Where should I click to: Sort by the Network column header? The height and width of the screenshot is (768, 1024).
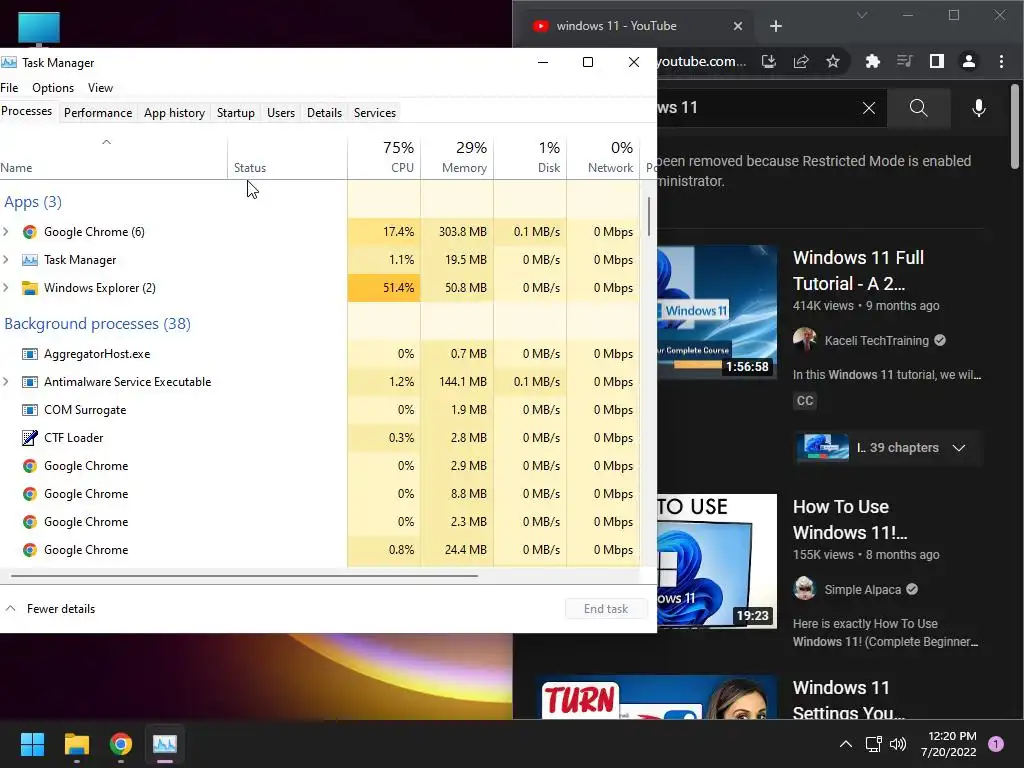coord(603,157)
